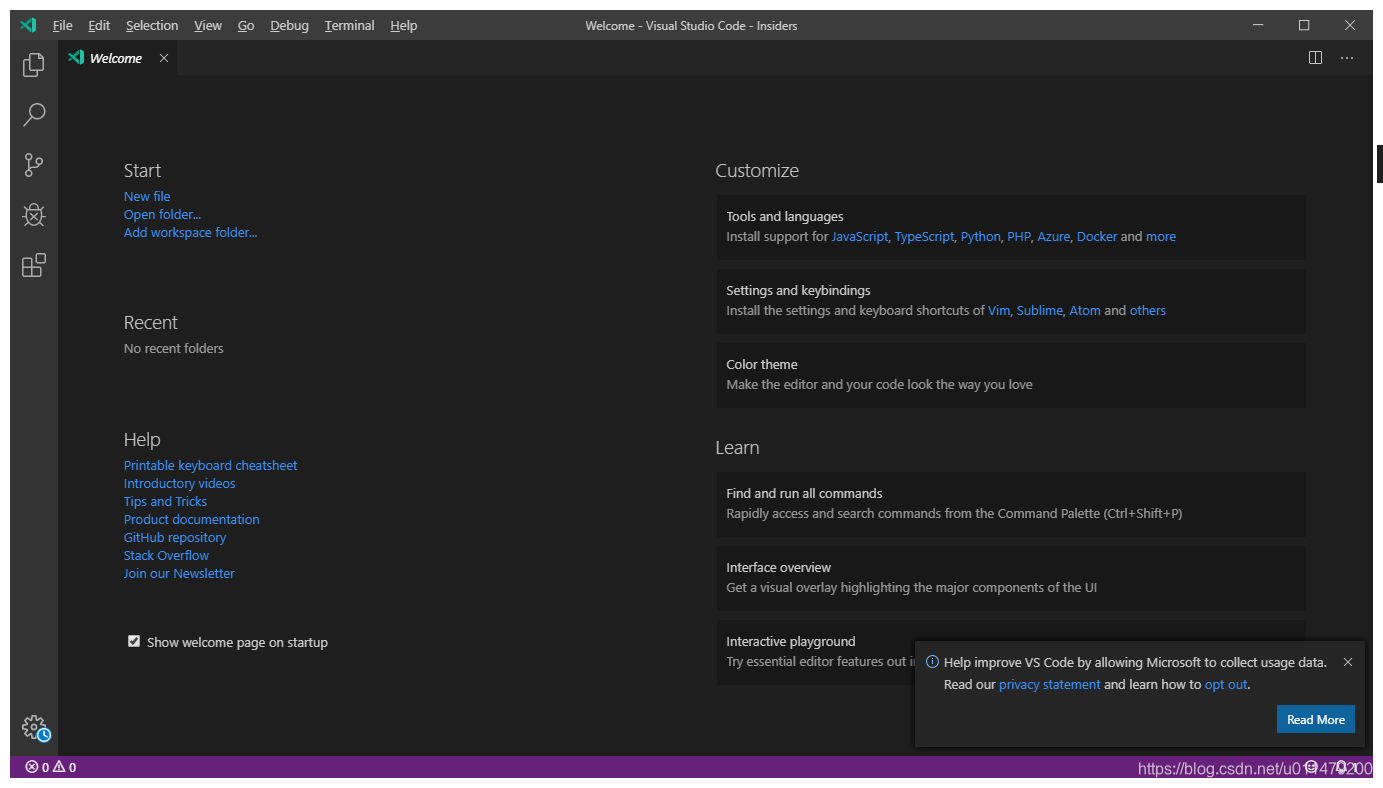1383x788 pixels.
Task: Open the Explorer view in activity bar
Action: click(x=34, y=65)
